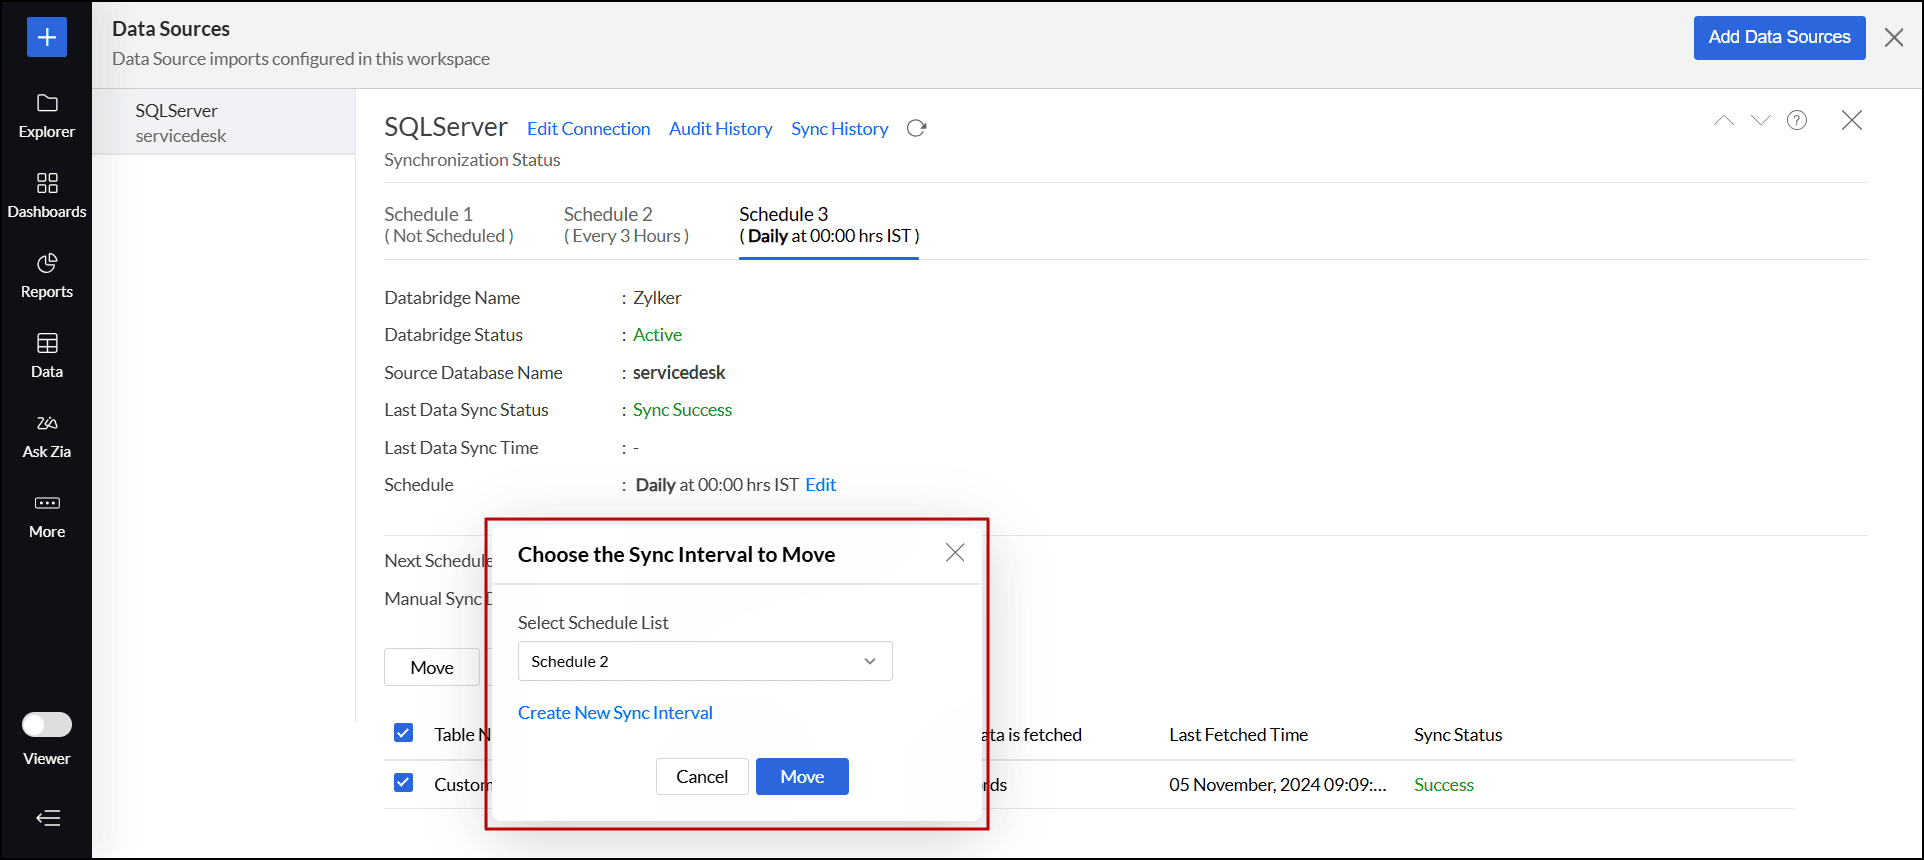The image size is (1924, 860).
Task: Toggle the Viewer mode switch
Action: pyautogui.click(x=47, y=725)
